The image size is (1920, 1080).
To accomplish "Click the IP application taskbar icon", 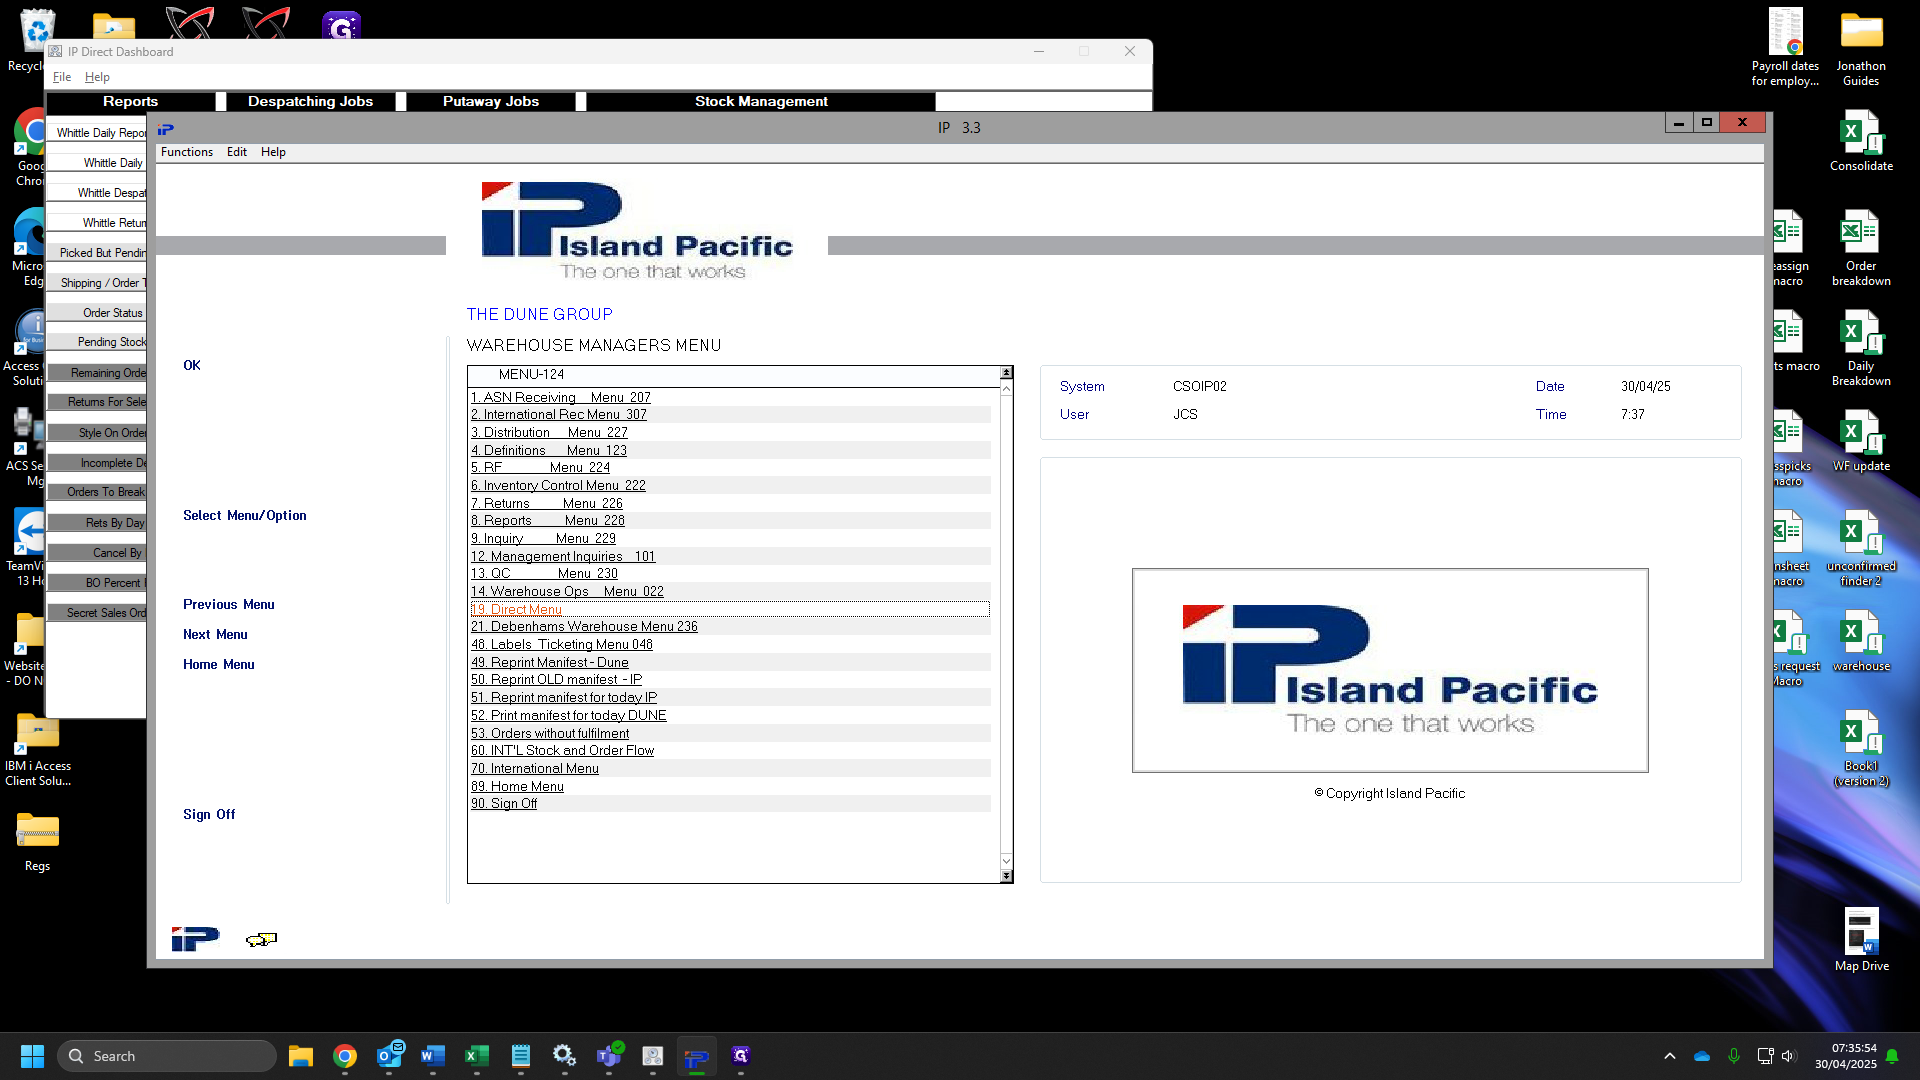I will 697,1056.
